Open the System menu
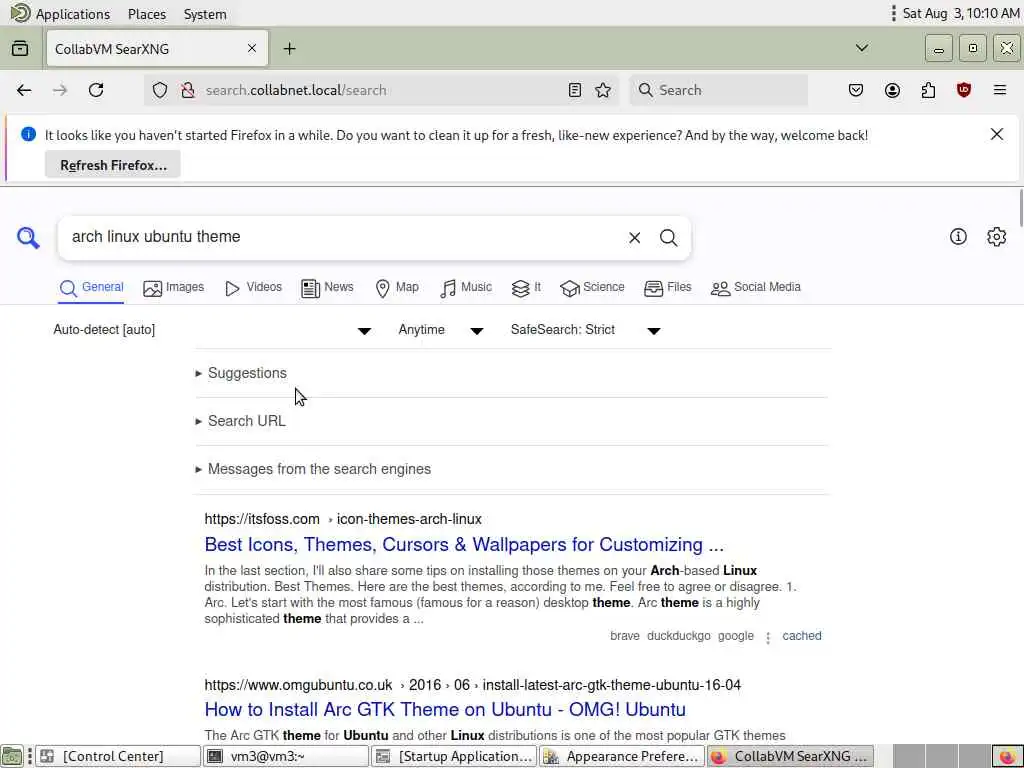Viewport: 1024px width, 768px height. 205,14
